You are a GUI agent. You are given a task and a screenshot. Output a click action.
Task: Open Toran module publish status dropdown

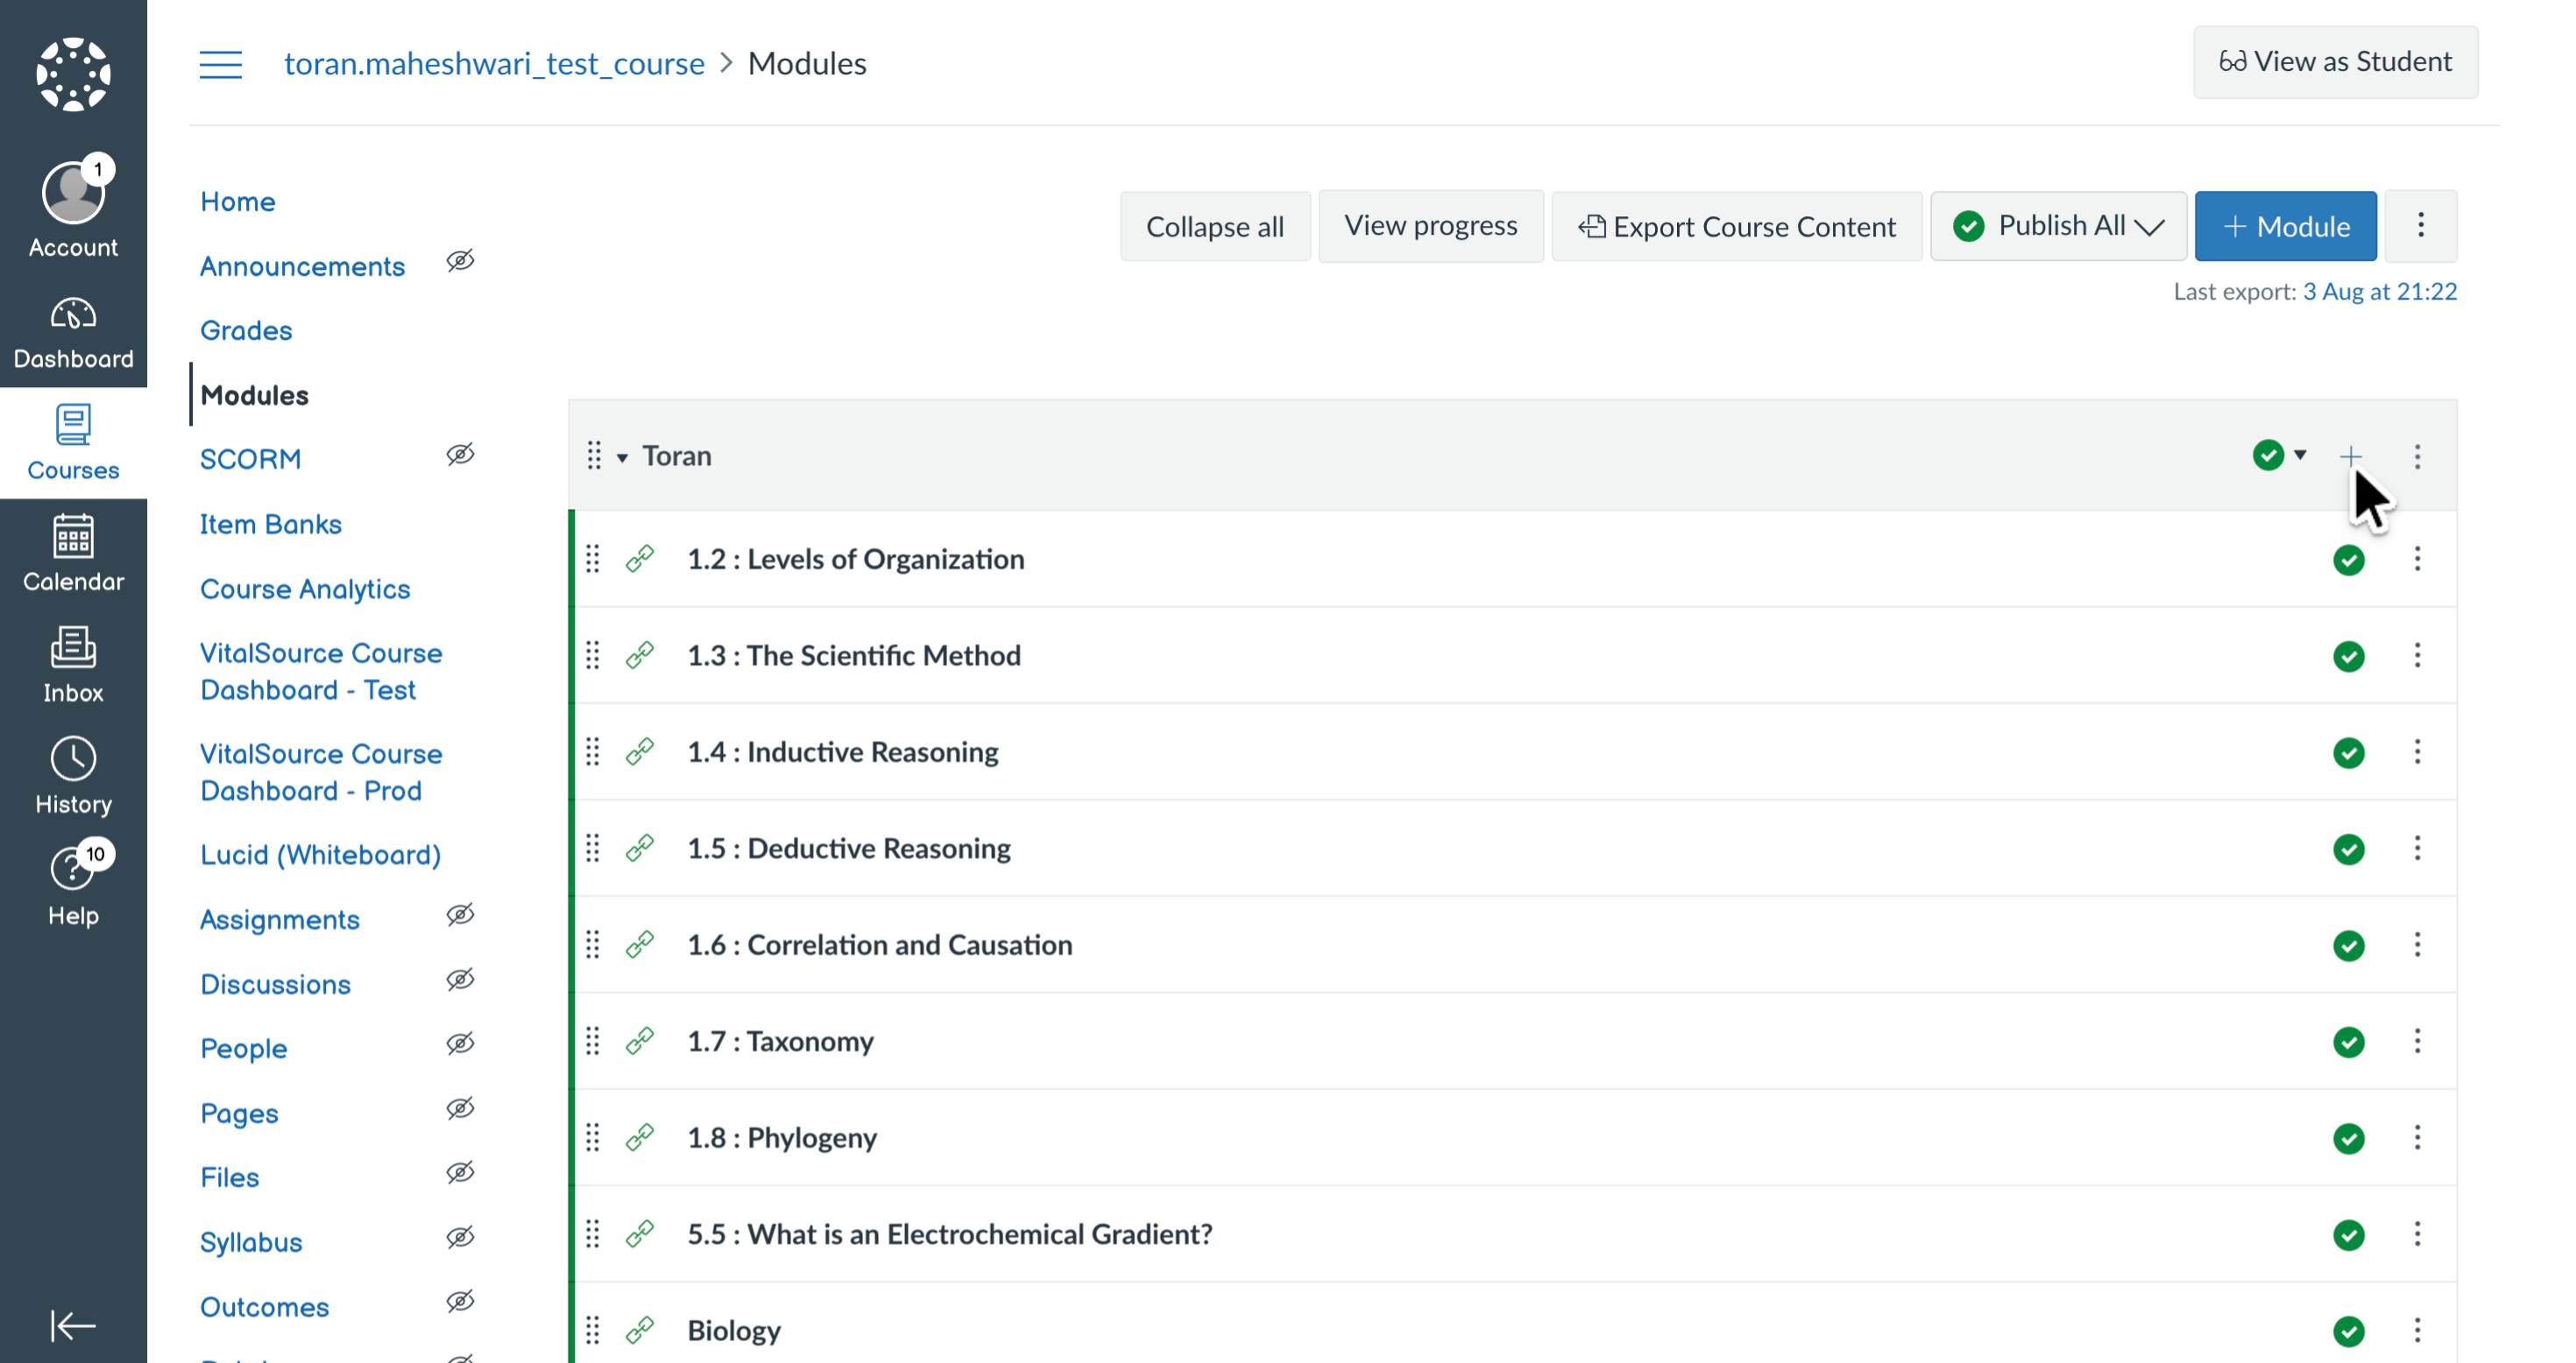tap(2280, 455)
